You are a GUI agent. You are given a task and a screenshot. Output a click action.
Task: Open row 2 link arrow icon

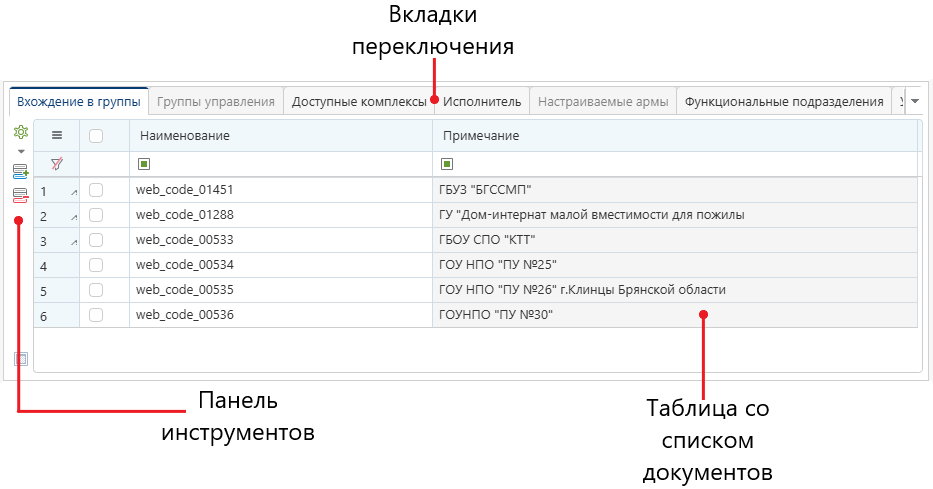[74, 217]
